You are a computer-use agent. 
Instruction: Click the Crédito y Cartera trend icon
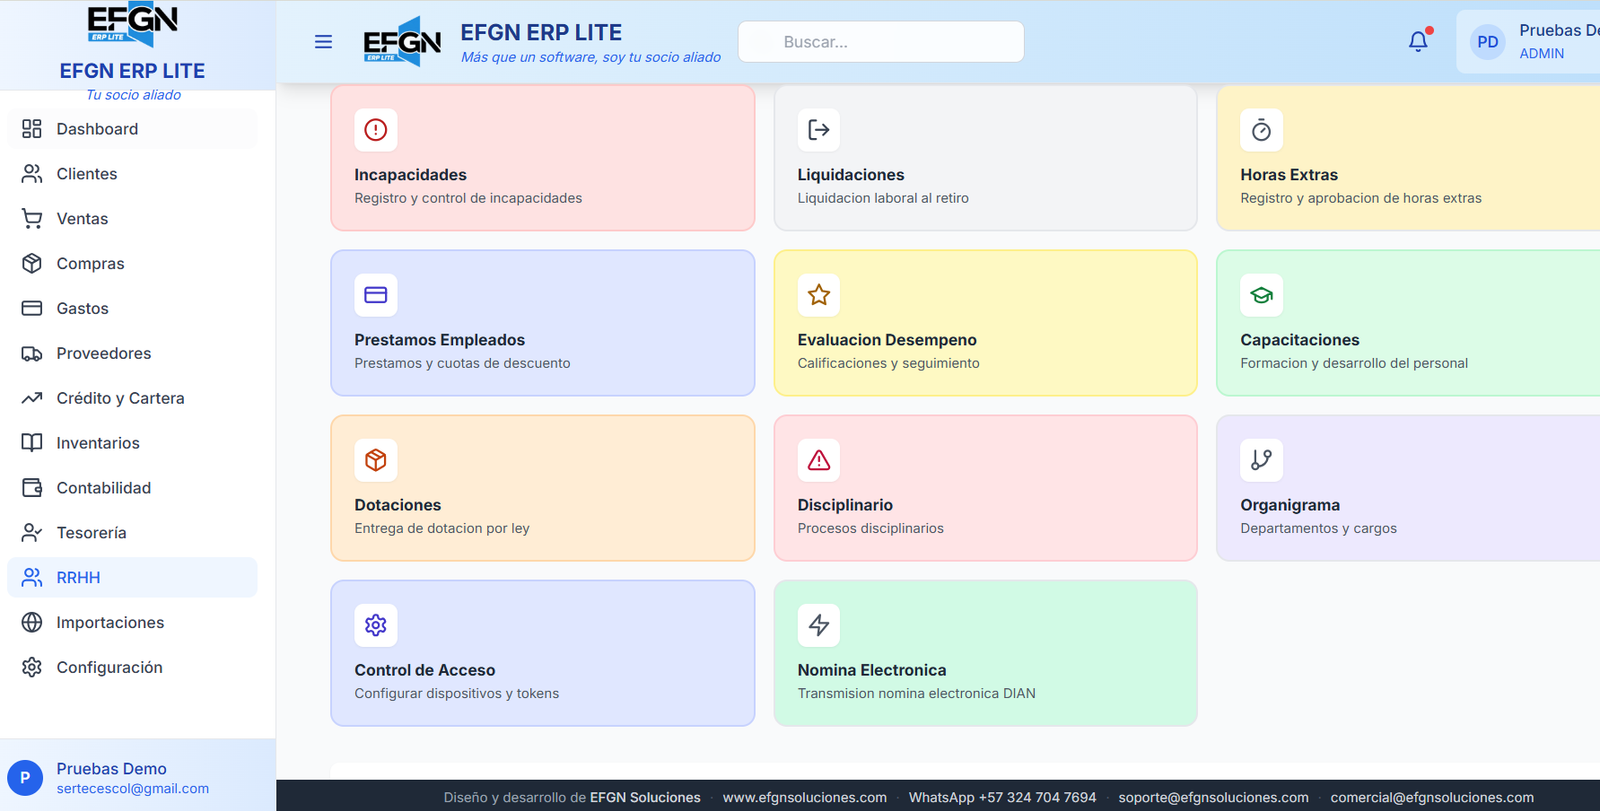[32, 398]
